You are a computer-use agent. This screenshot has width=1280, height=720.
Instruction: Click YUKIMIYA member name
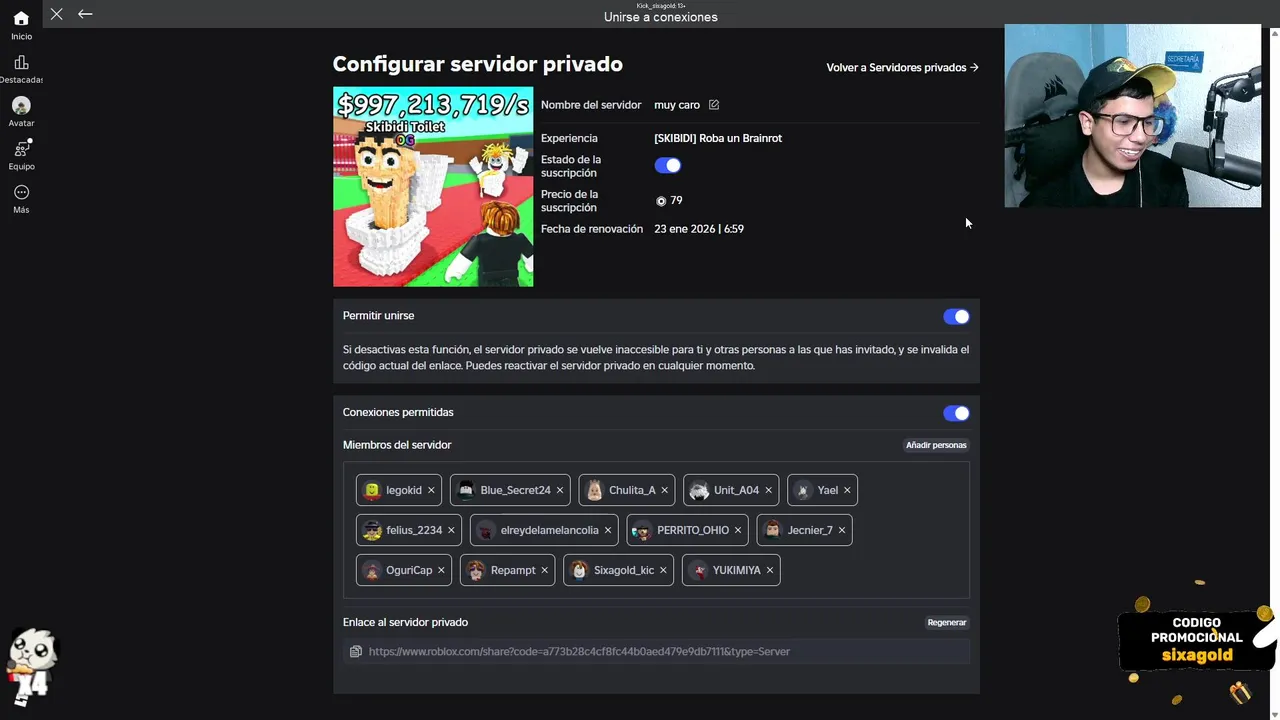click(737, 570)
